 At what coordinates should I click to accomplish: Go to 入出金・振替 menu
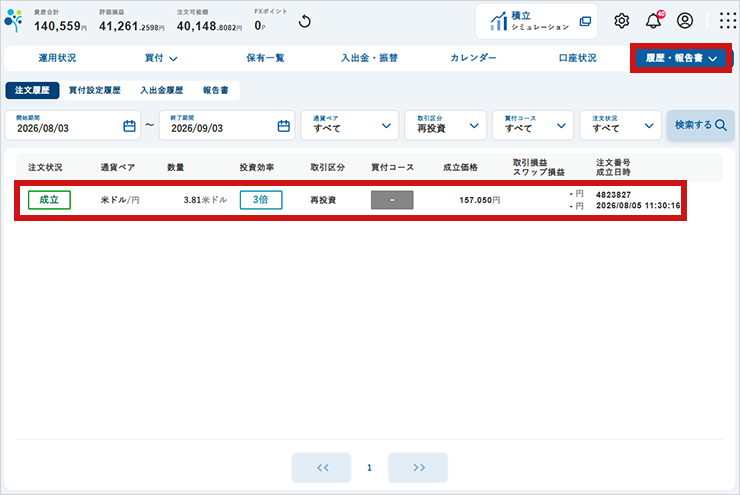[370, 58]
